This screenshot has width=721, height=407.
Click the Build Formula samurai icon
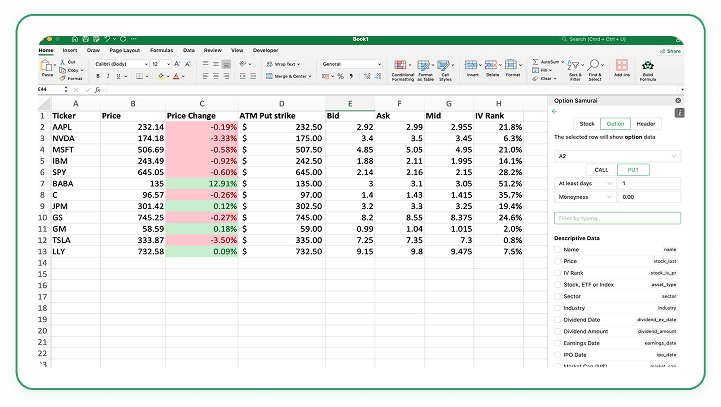pyautogui.click(x=648, y=65)
